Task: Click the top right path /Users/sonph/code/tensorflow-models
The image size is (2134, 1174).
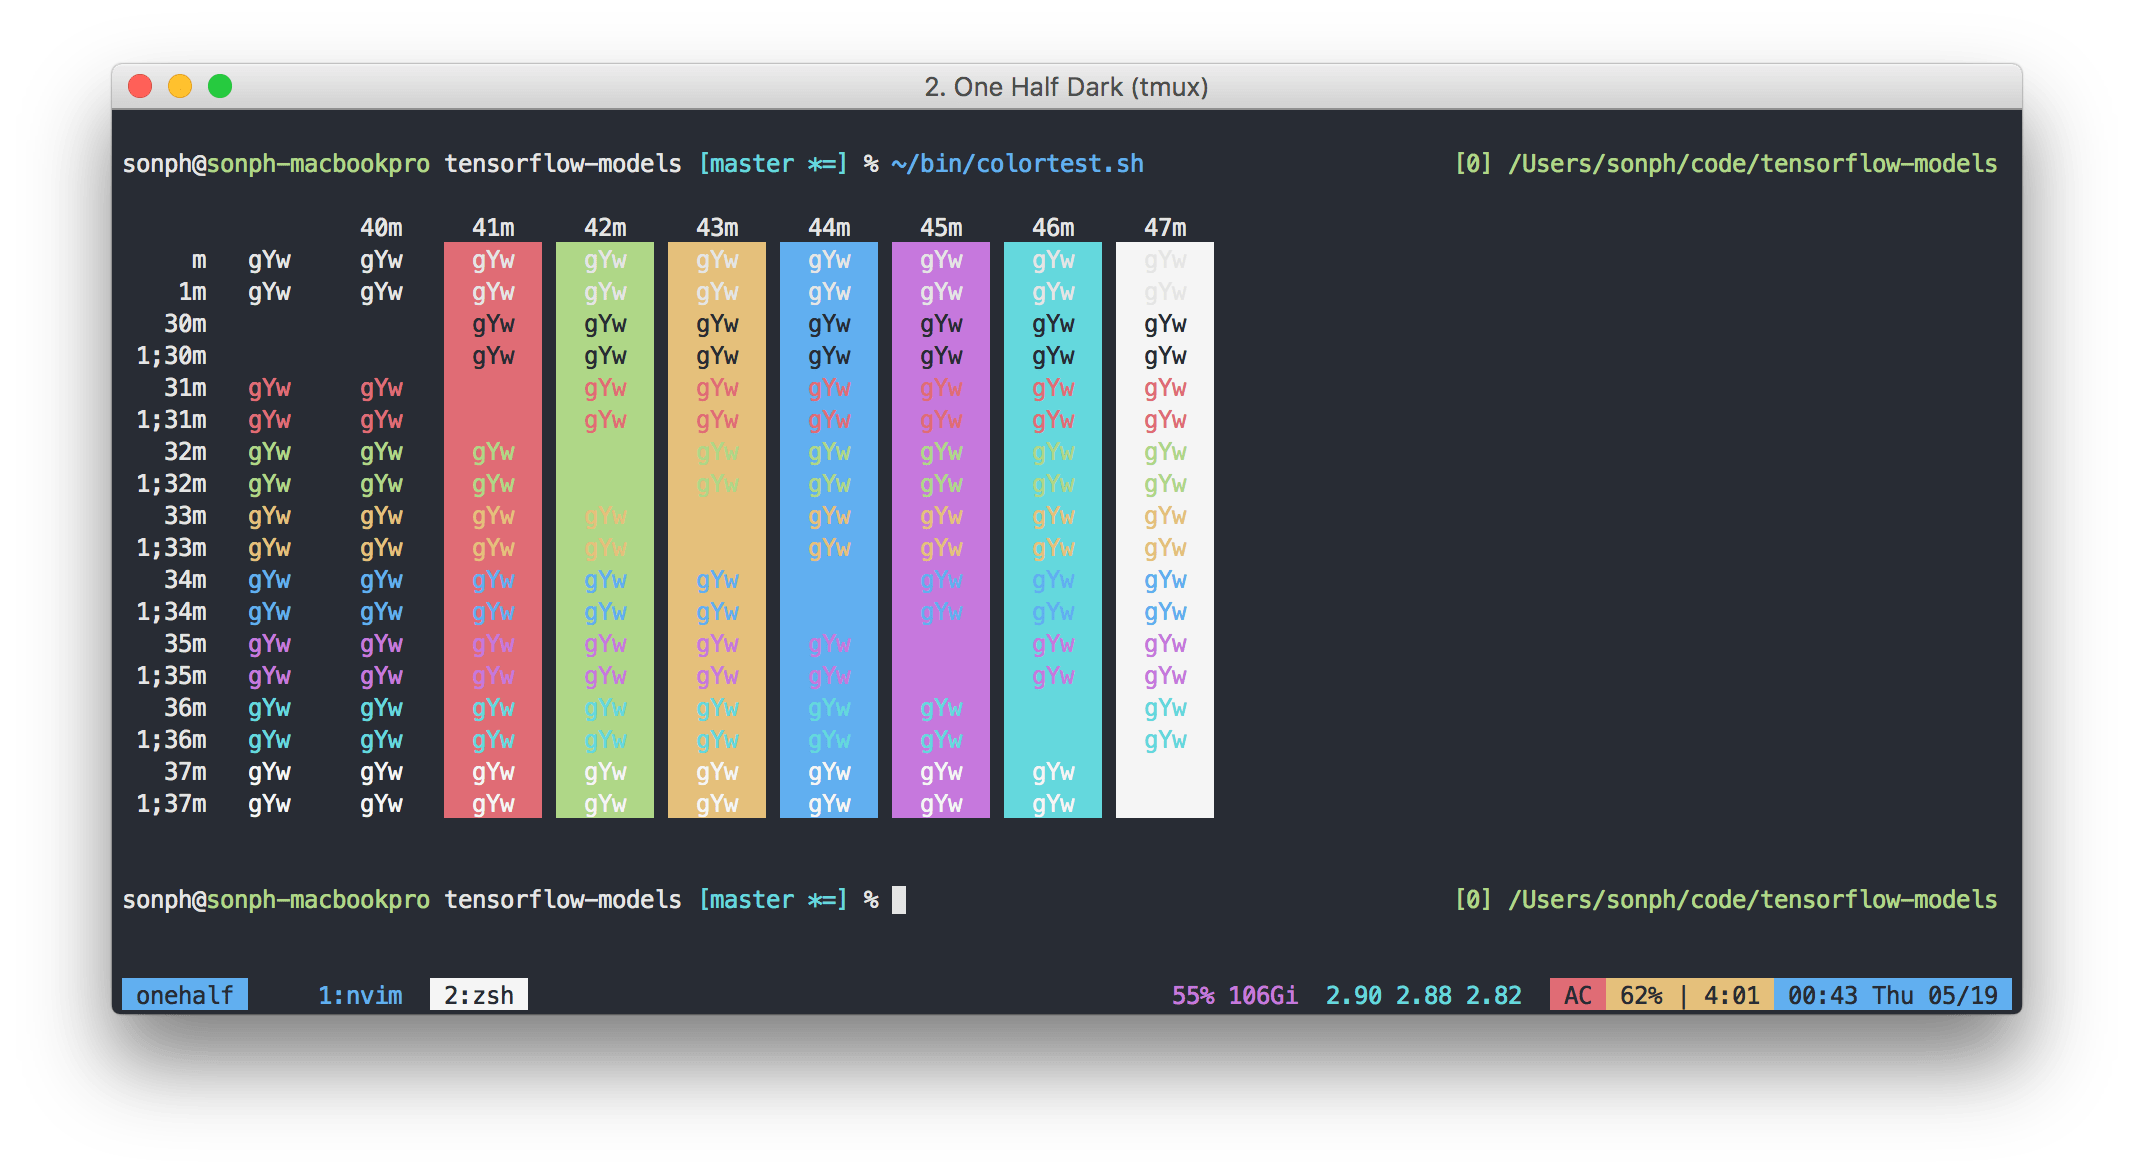Action: point(1753,164)
